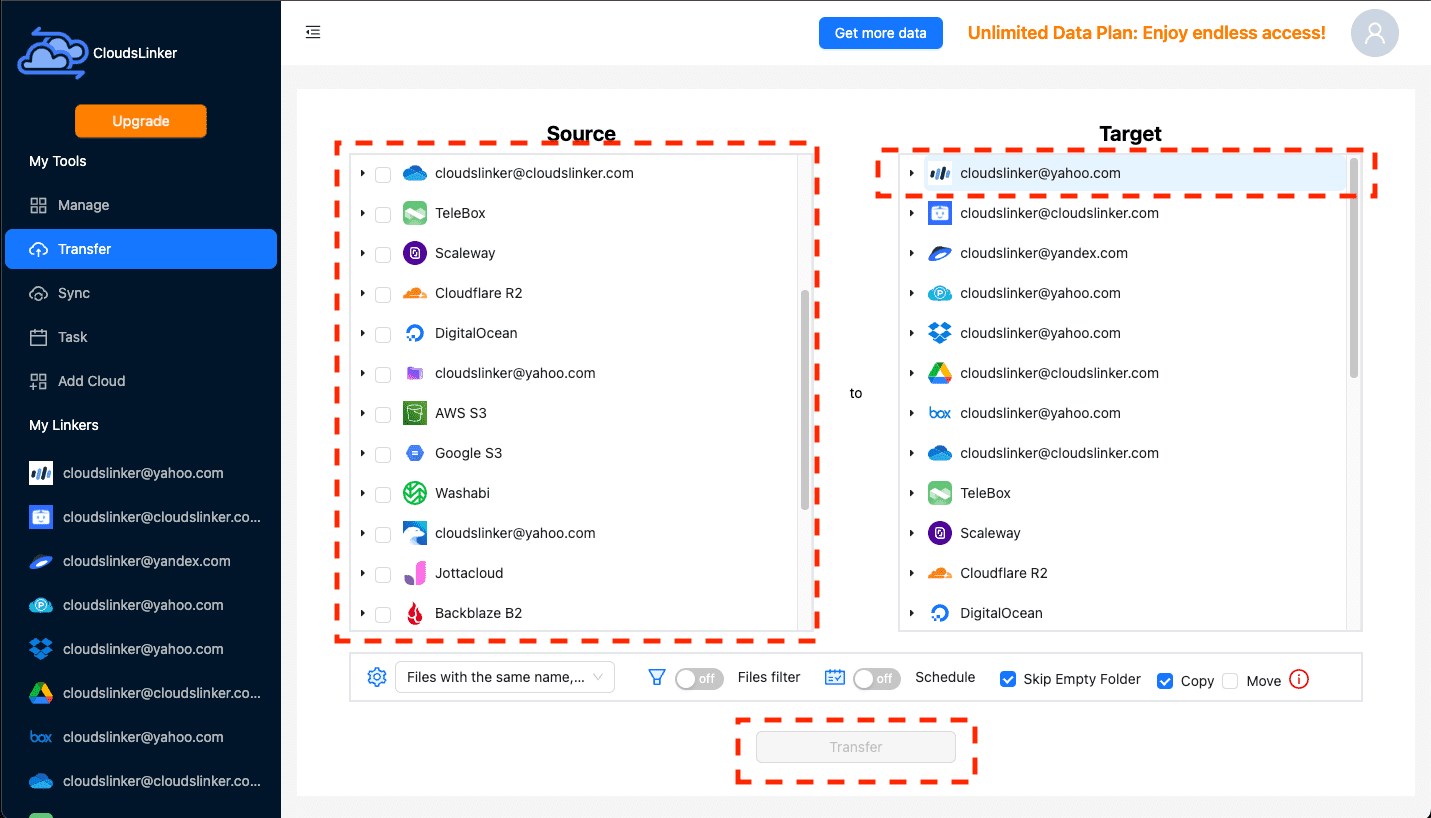
Task: Click the AWS S3 icon in Source list
Action: click(415, 413)
